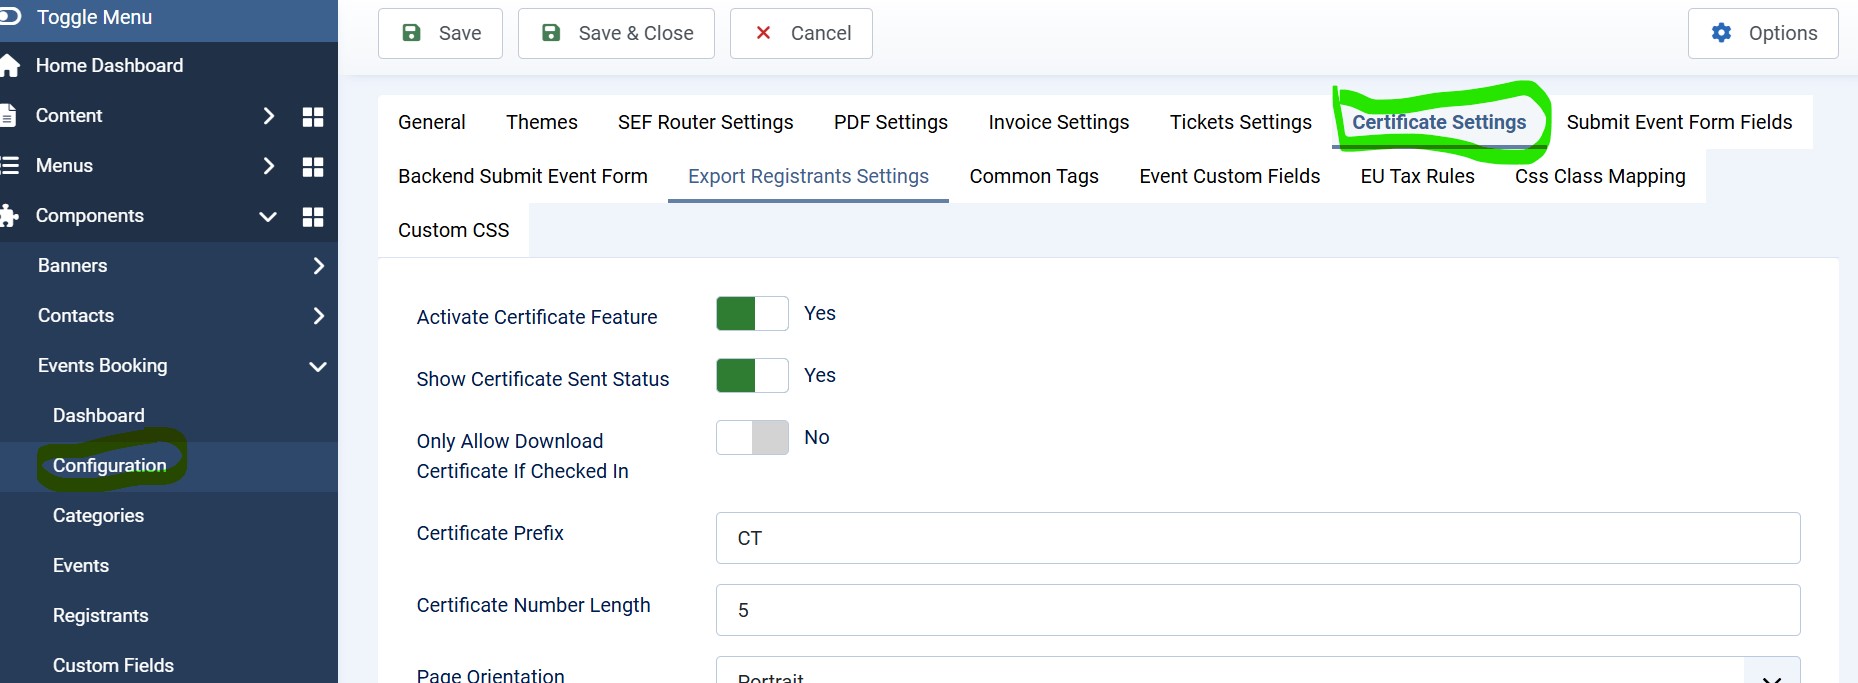Switch to the Invoice Settings tab
Viewport: 1858px width, 683px height.
[x=1058, y=122]
